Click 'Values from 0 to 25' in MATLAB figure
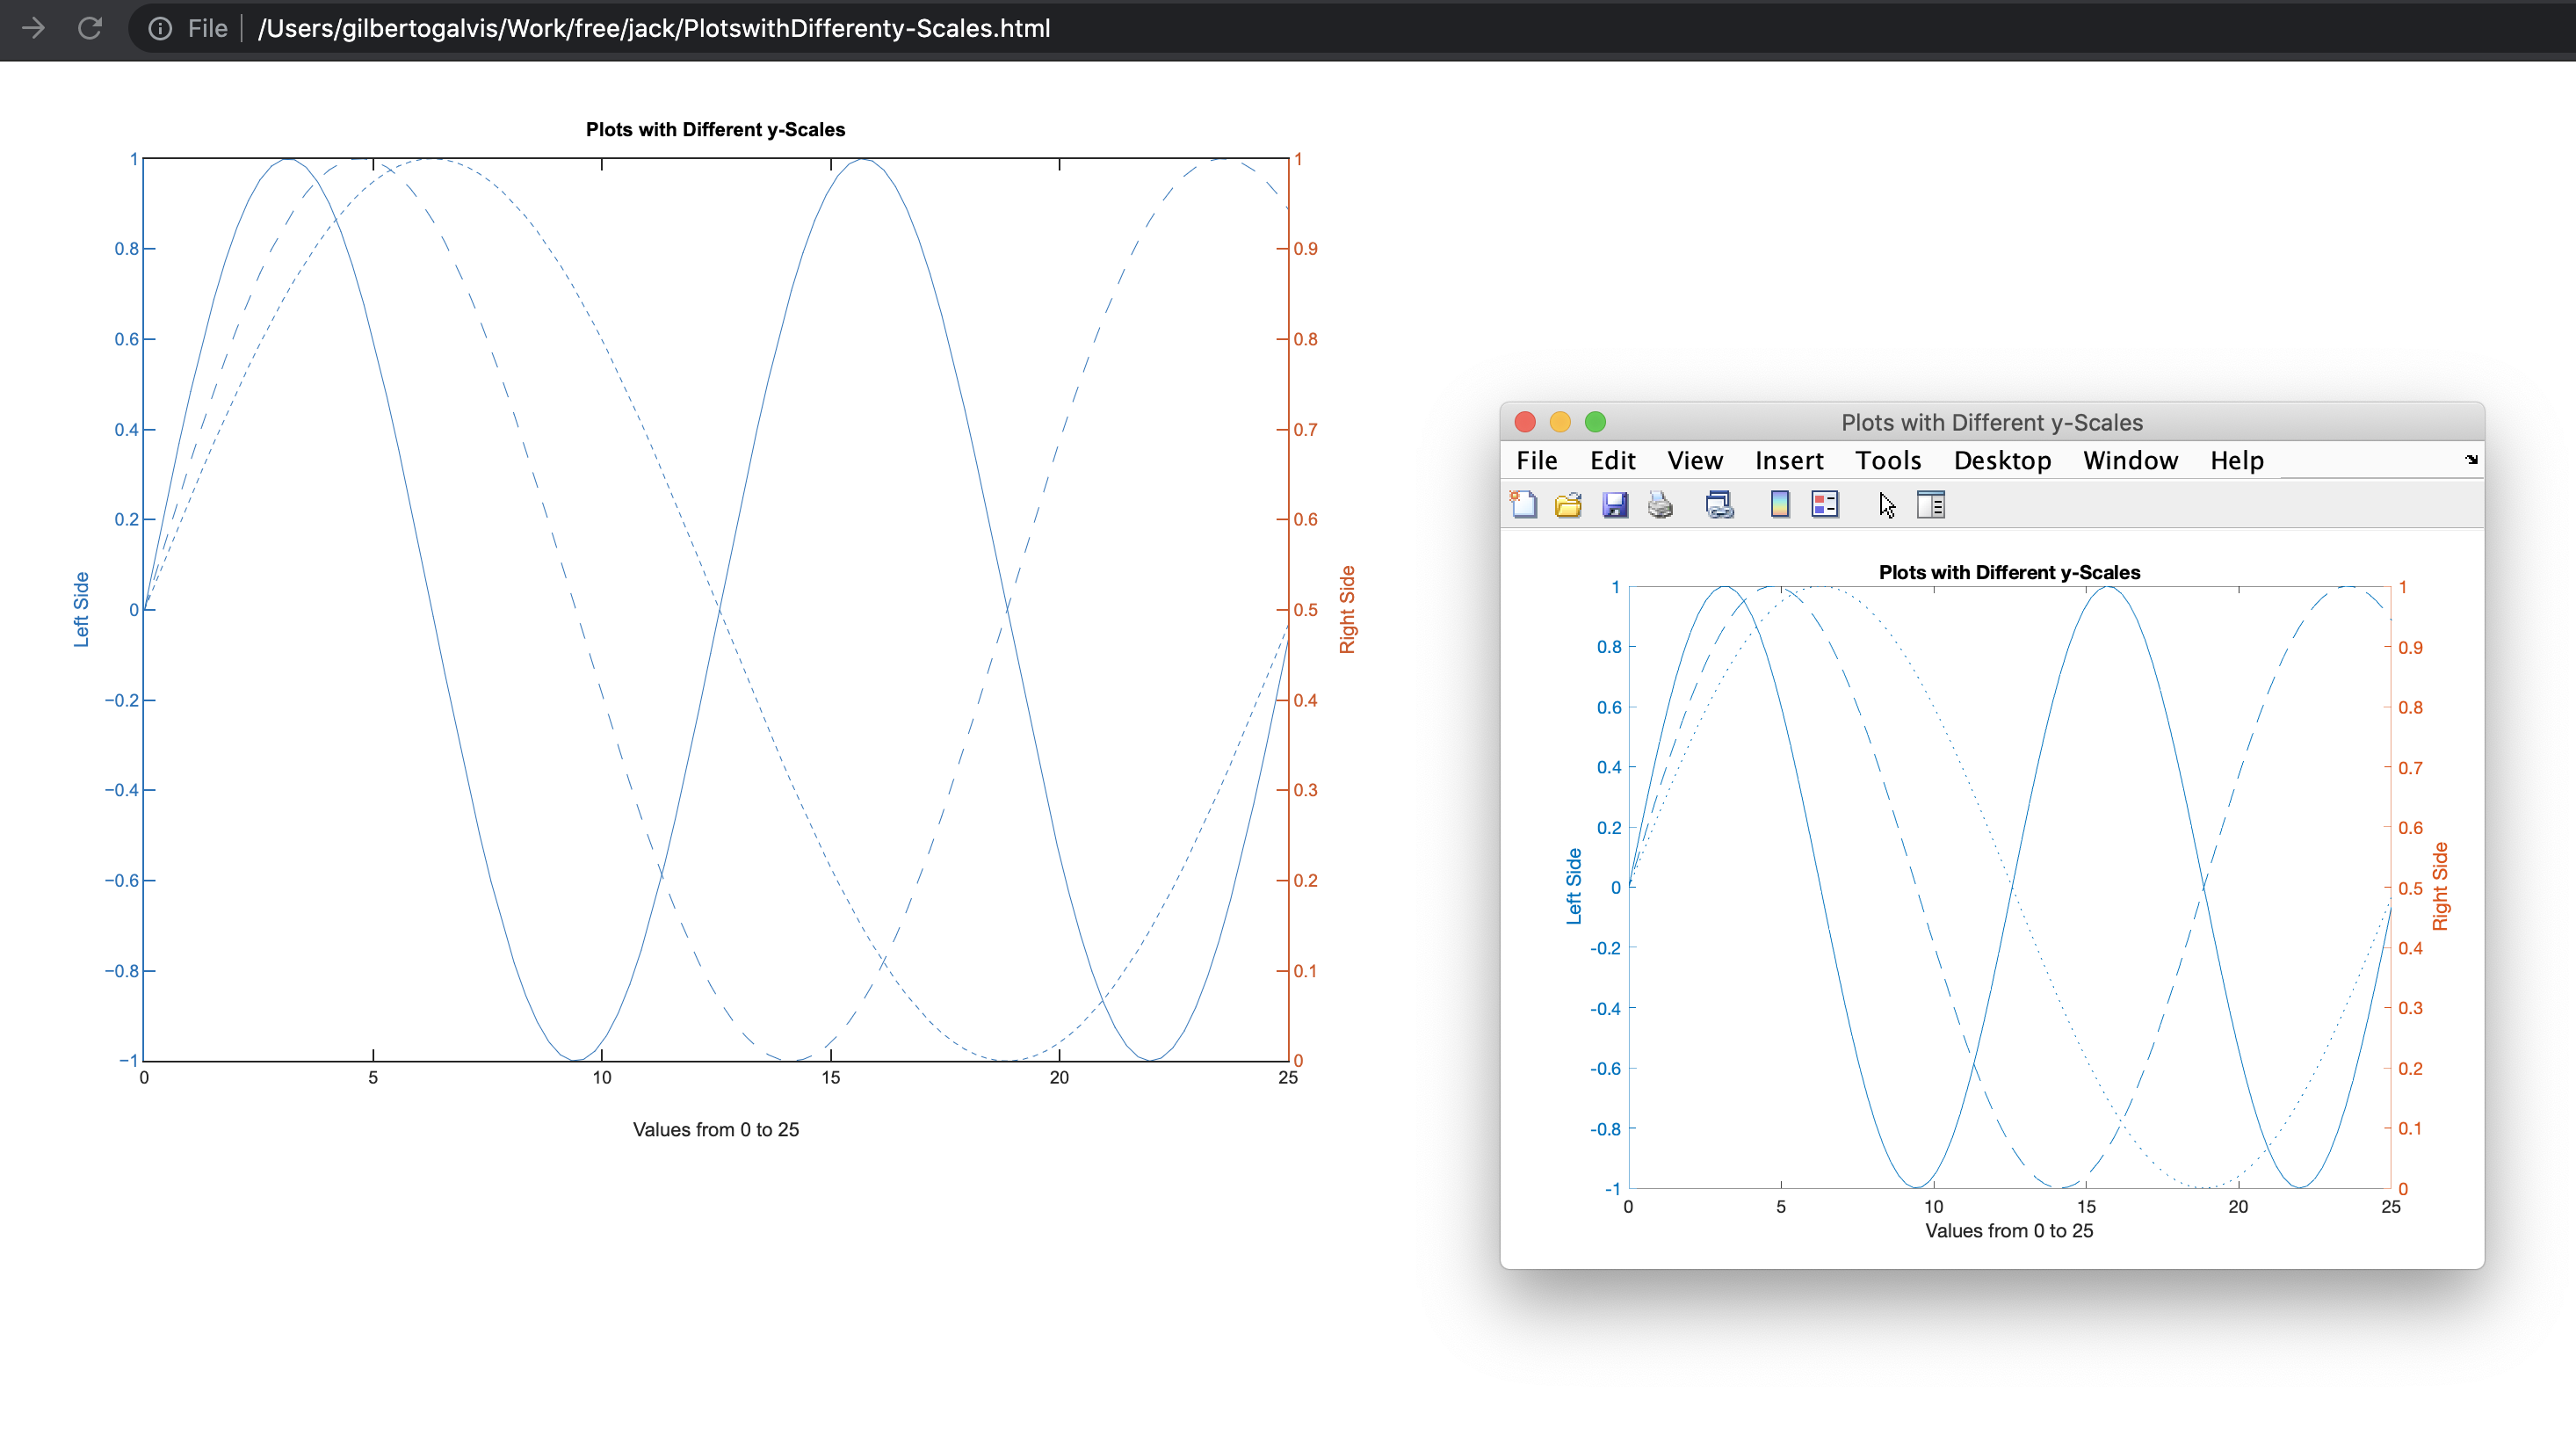2576x1436 pixels. click(x=2009, y=1231)
